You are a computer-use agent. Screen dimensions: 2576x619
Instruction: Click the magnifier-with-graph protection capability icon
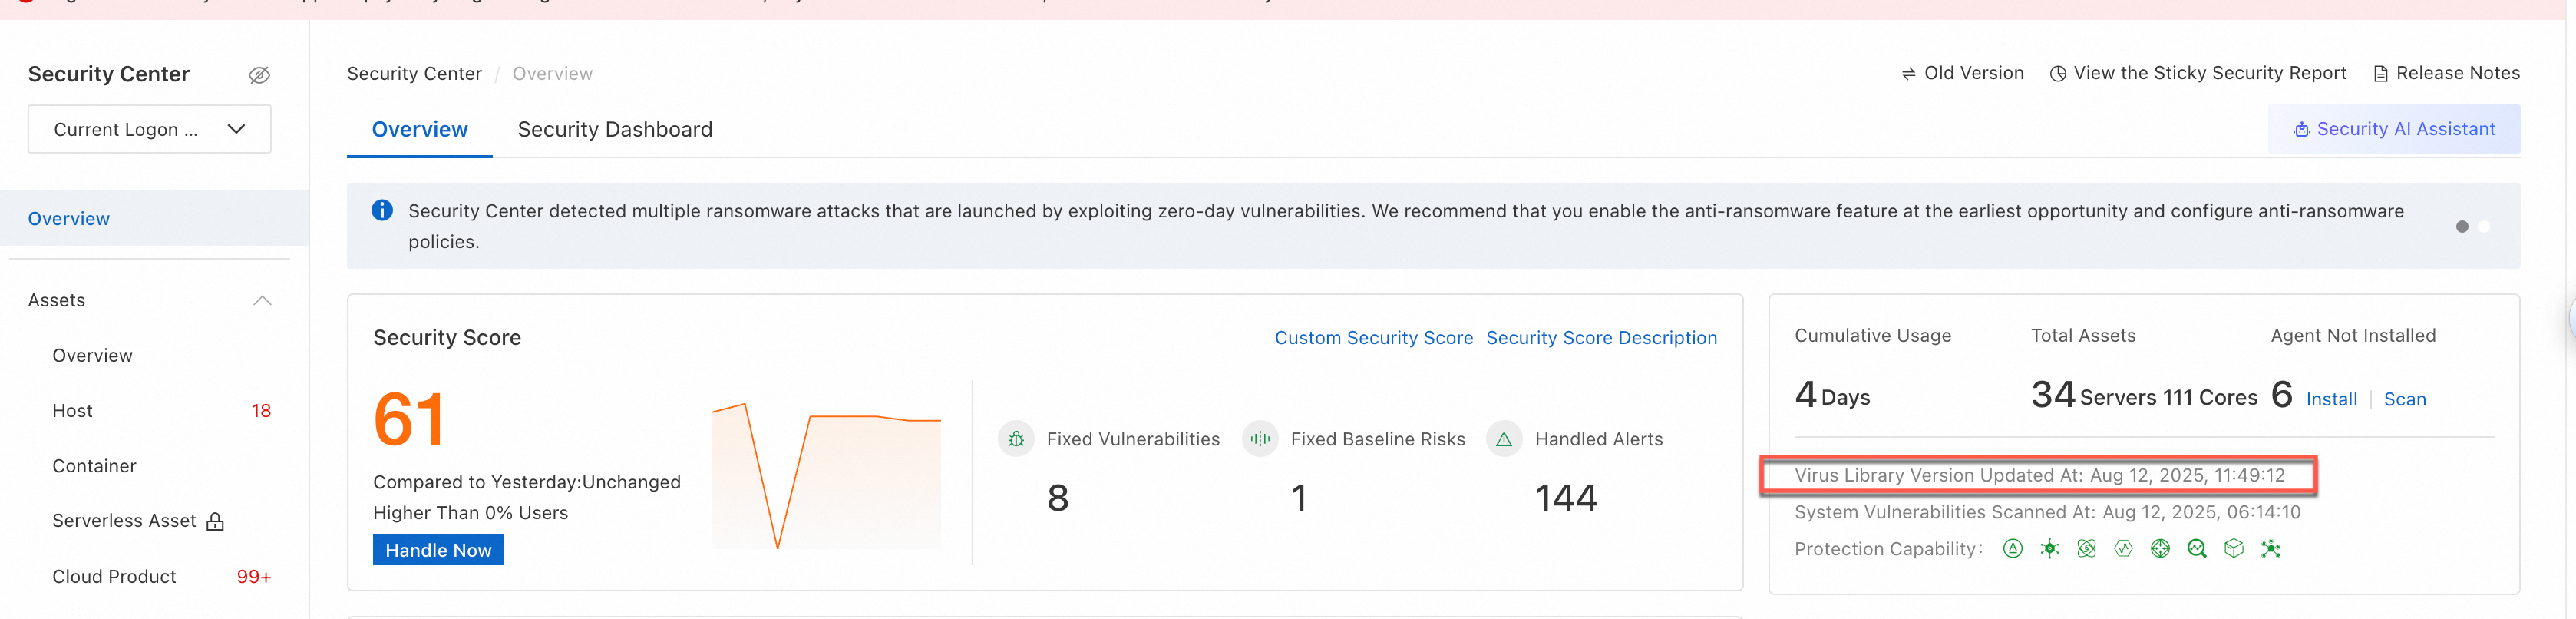pos(2196,548)
